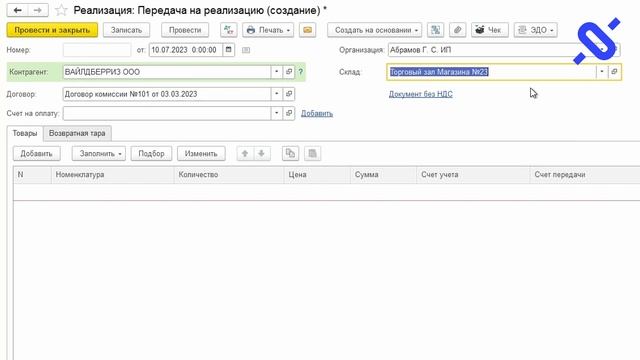This screenshot has width=640, height=360.
Task: Open the Договор record with open icon
Action: (x=289, y=94)
